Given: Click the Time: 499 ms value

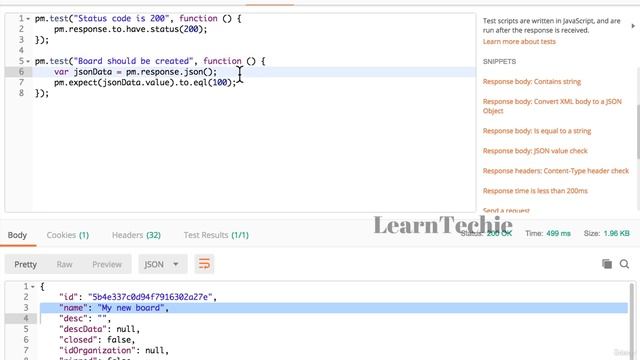Looking at the screenshot, I should click(x=558, y=233).
